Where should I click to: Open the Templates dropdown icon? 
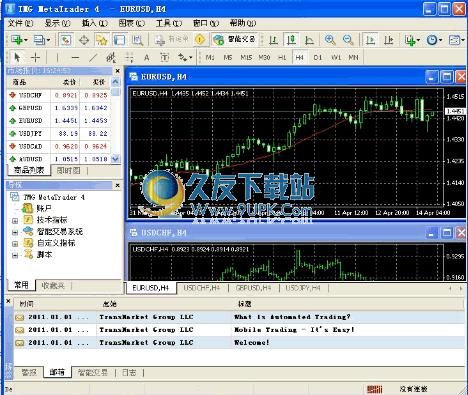point(456,40)
